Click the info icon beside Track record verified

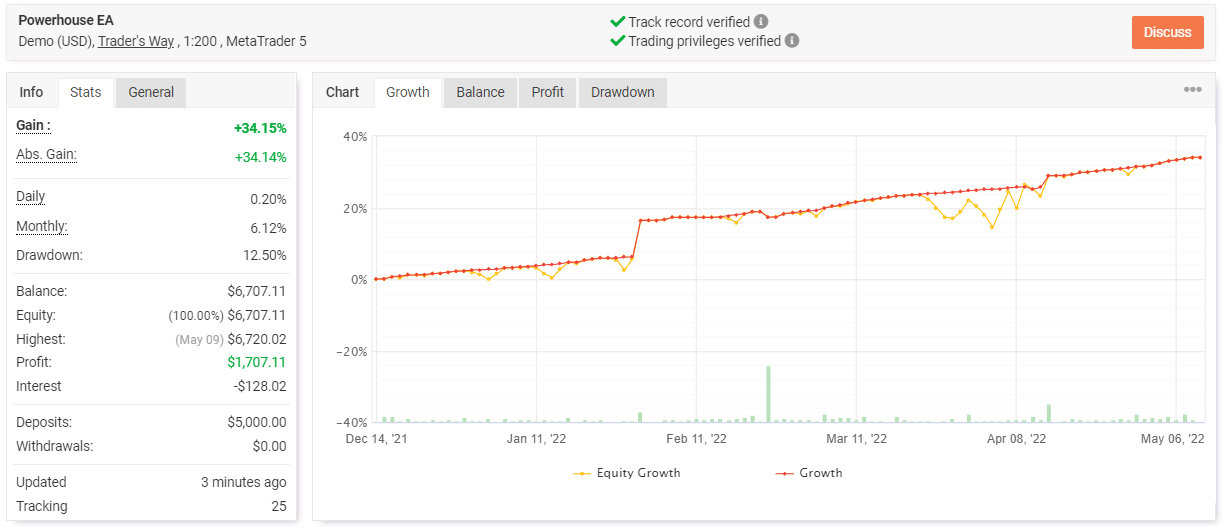762,21
